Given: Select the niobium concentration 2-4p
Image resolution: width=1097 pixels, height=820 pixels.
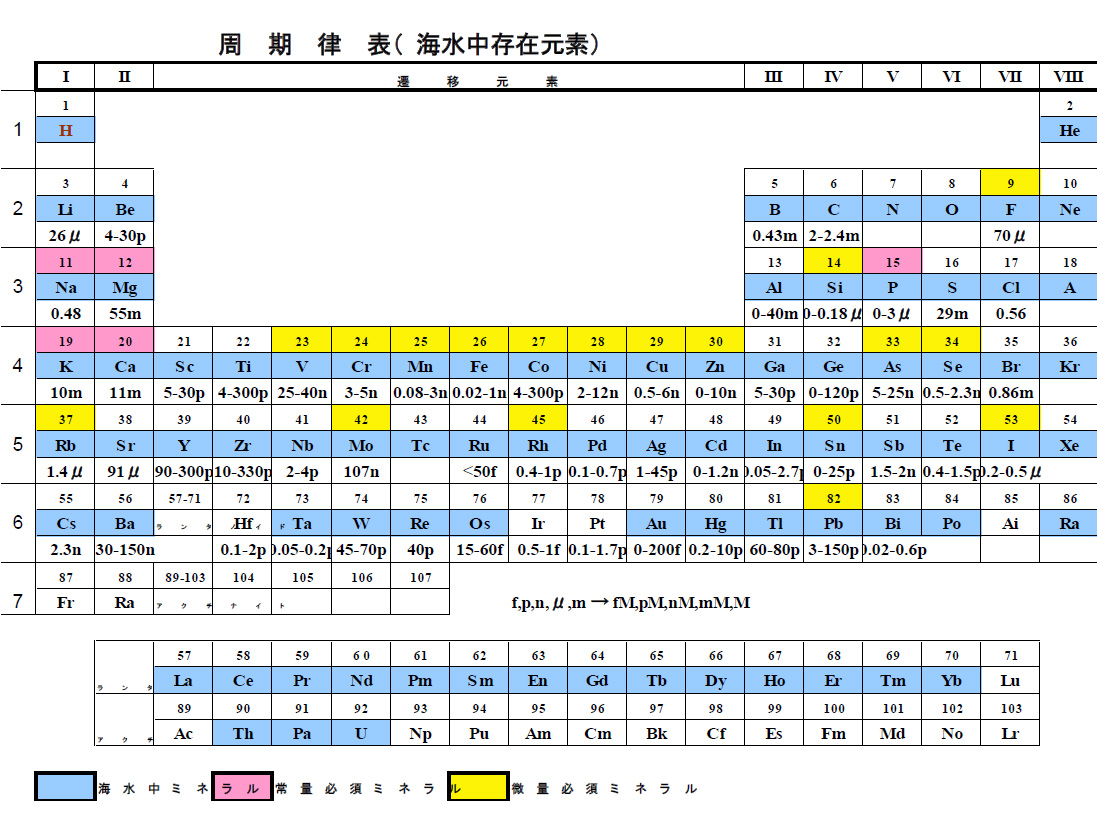Looking at the screenshot, I should [302, 472].
